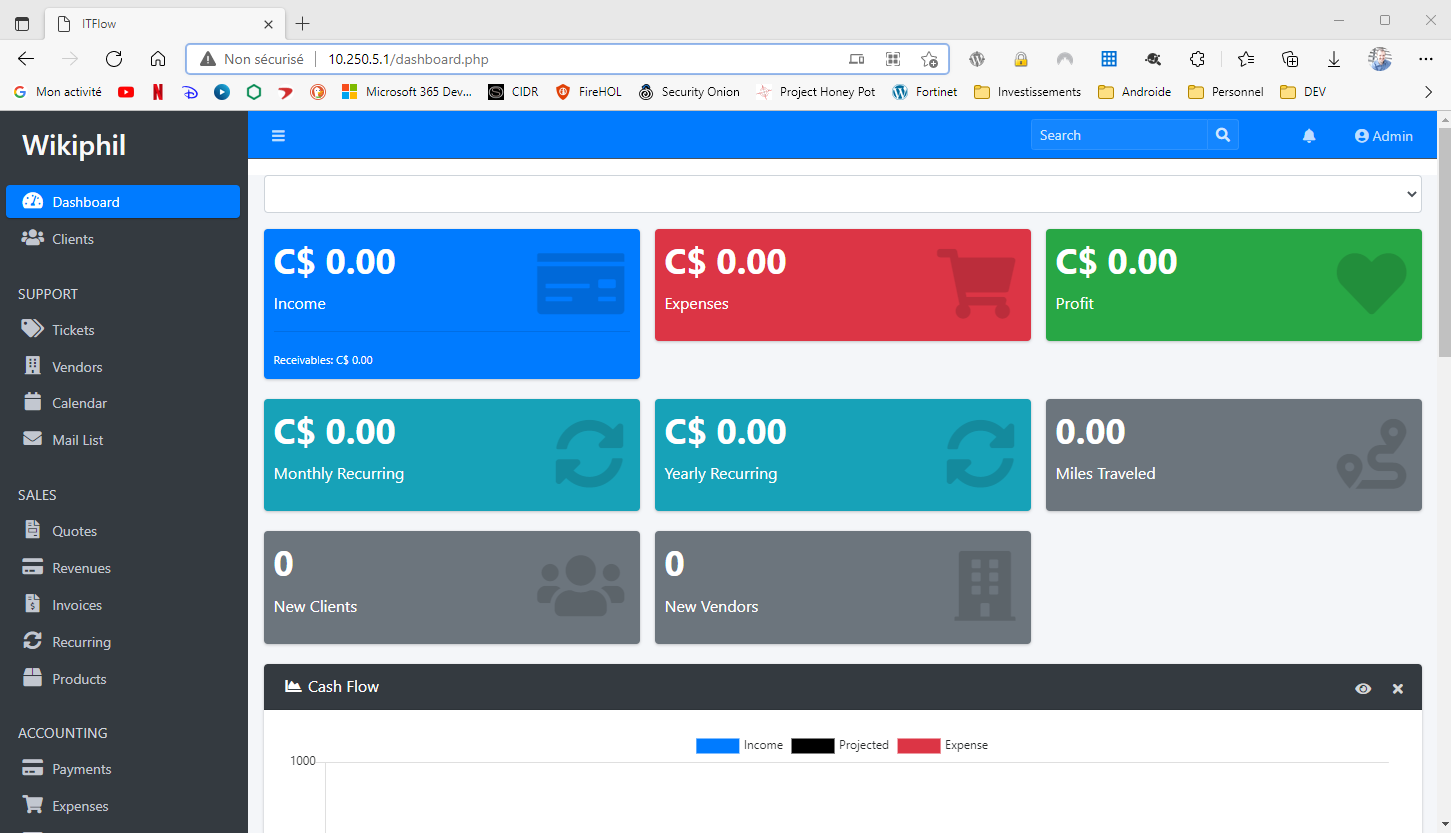Screen dimensions: 1451x833
Task: Navigate to Vendors in the sidebar
Action: point(76,366)
